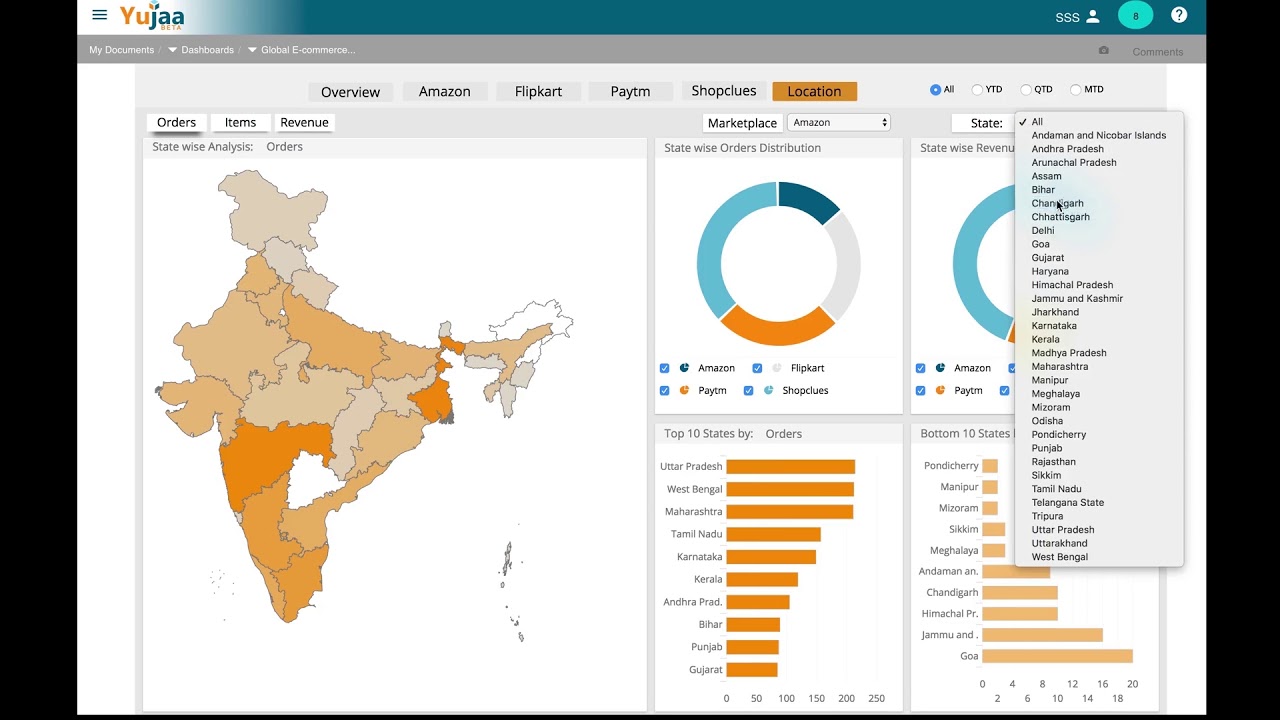Uncheck Amazon in Revenue Distribution legend
The width and height of the screenshot is (1280, 720).
coord(921,368)
